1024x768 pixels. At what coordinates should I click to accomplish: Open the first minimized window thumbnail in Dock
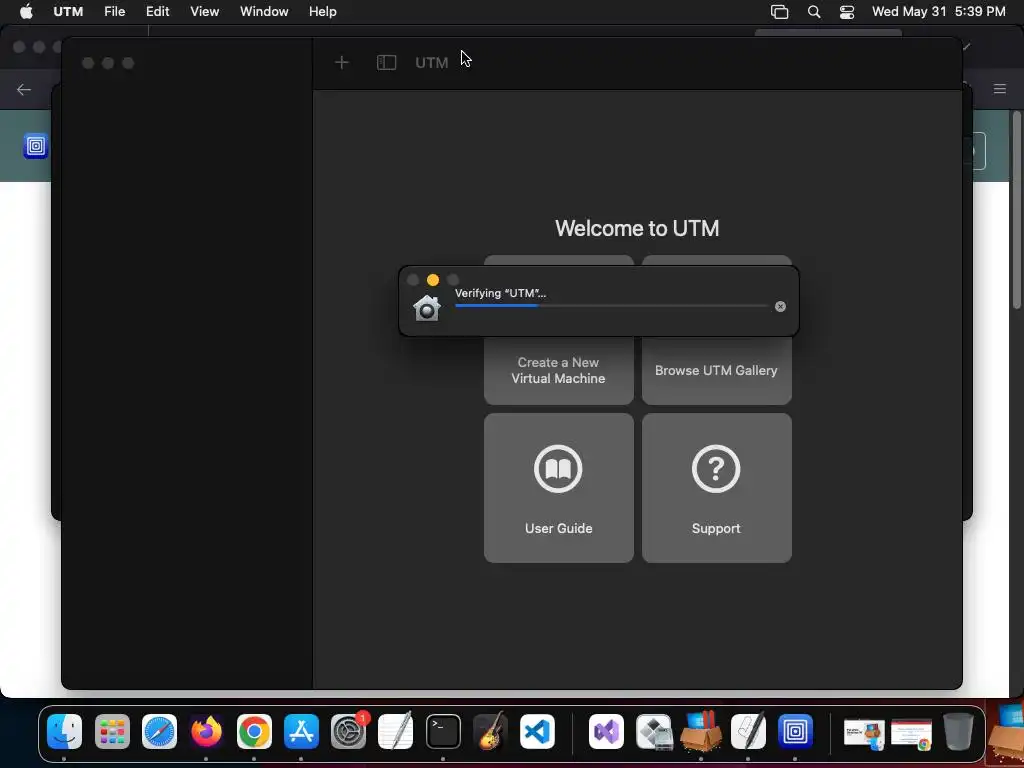(x=864, y=734)
